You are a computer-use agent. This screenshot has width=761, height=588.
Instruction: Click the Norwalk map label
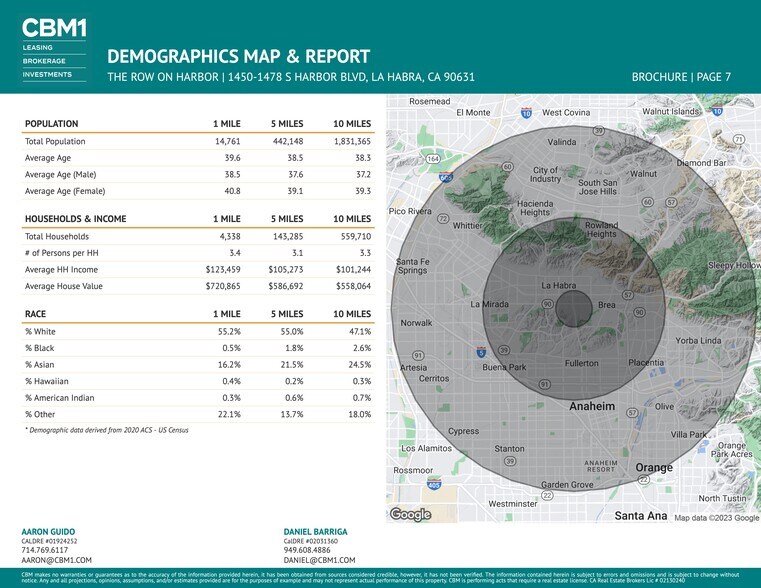[416, 323]
